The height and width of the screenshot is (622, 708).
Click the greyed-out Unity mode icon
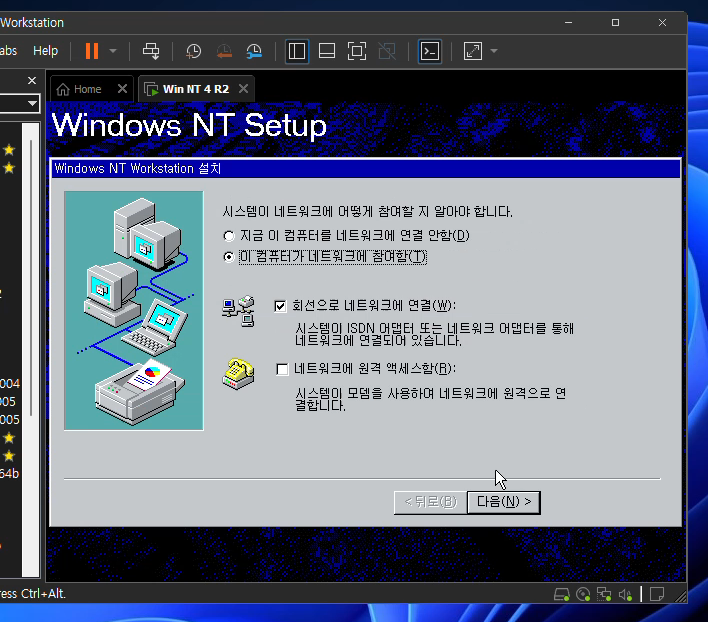click(x=387, y=51)
